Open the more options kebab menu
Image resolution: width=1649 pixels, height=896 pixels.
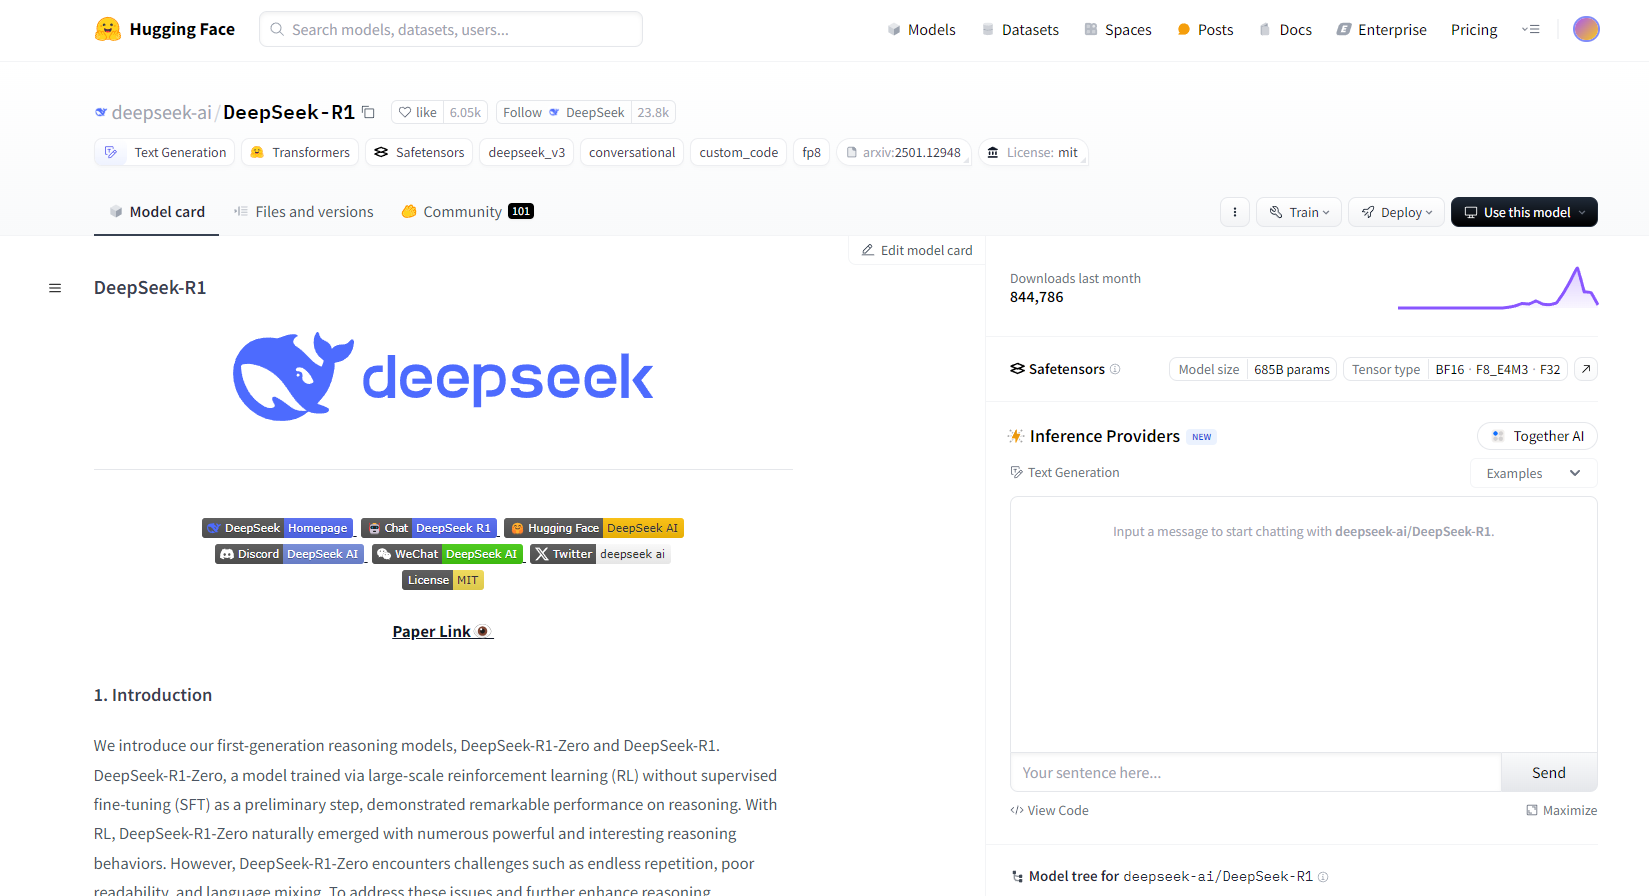tap(1235, 212)
